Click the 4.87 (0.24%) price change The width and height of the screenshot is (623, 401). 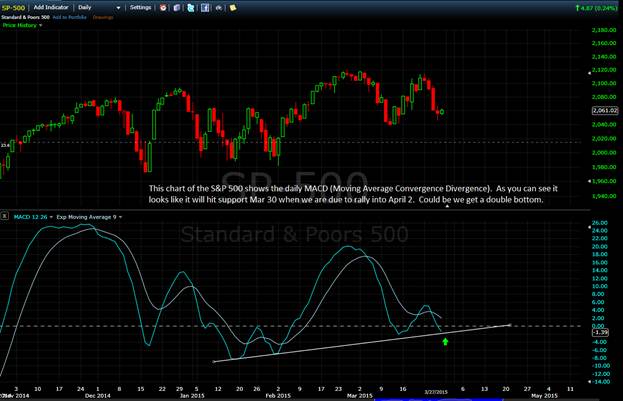(597, 8)
